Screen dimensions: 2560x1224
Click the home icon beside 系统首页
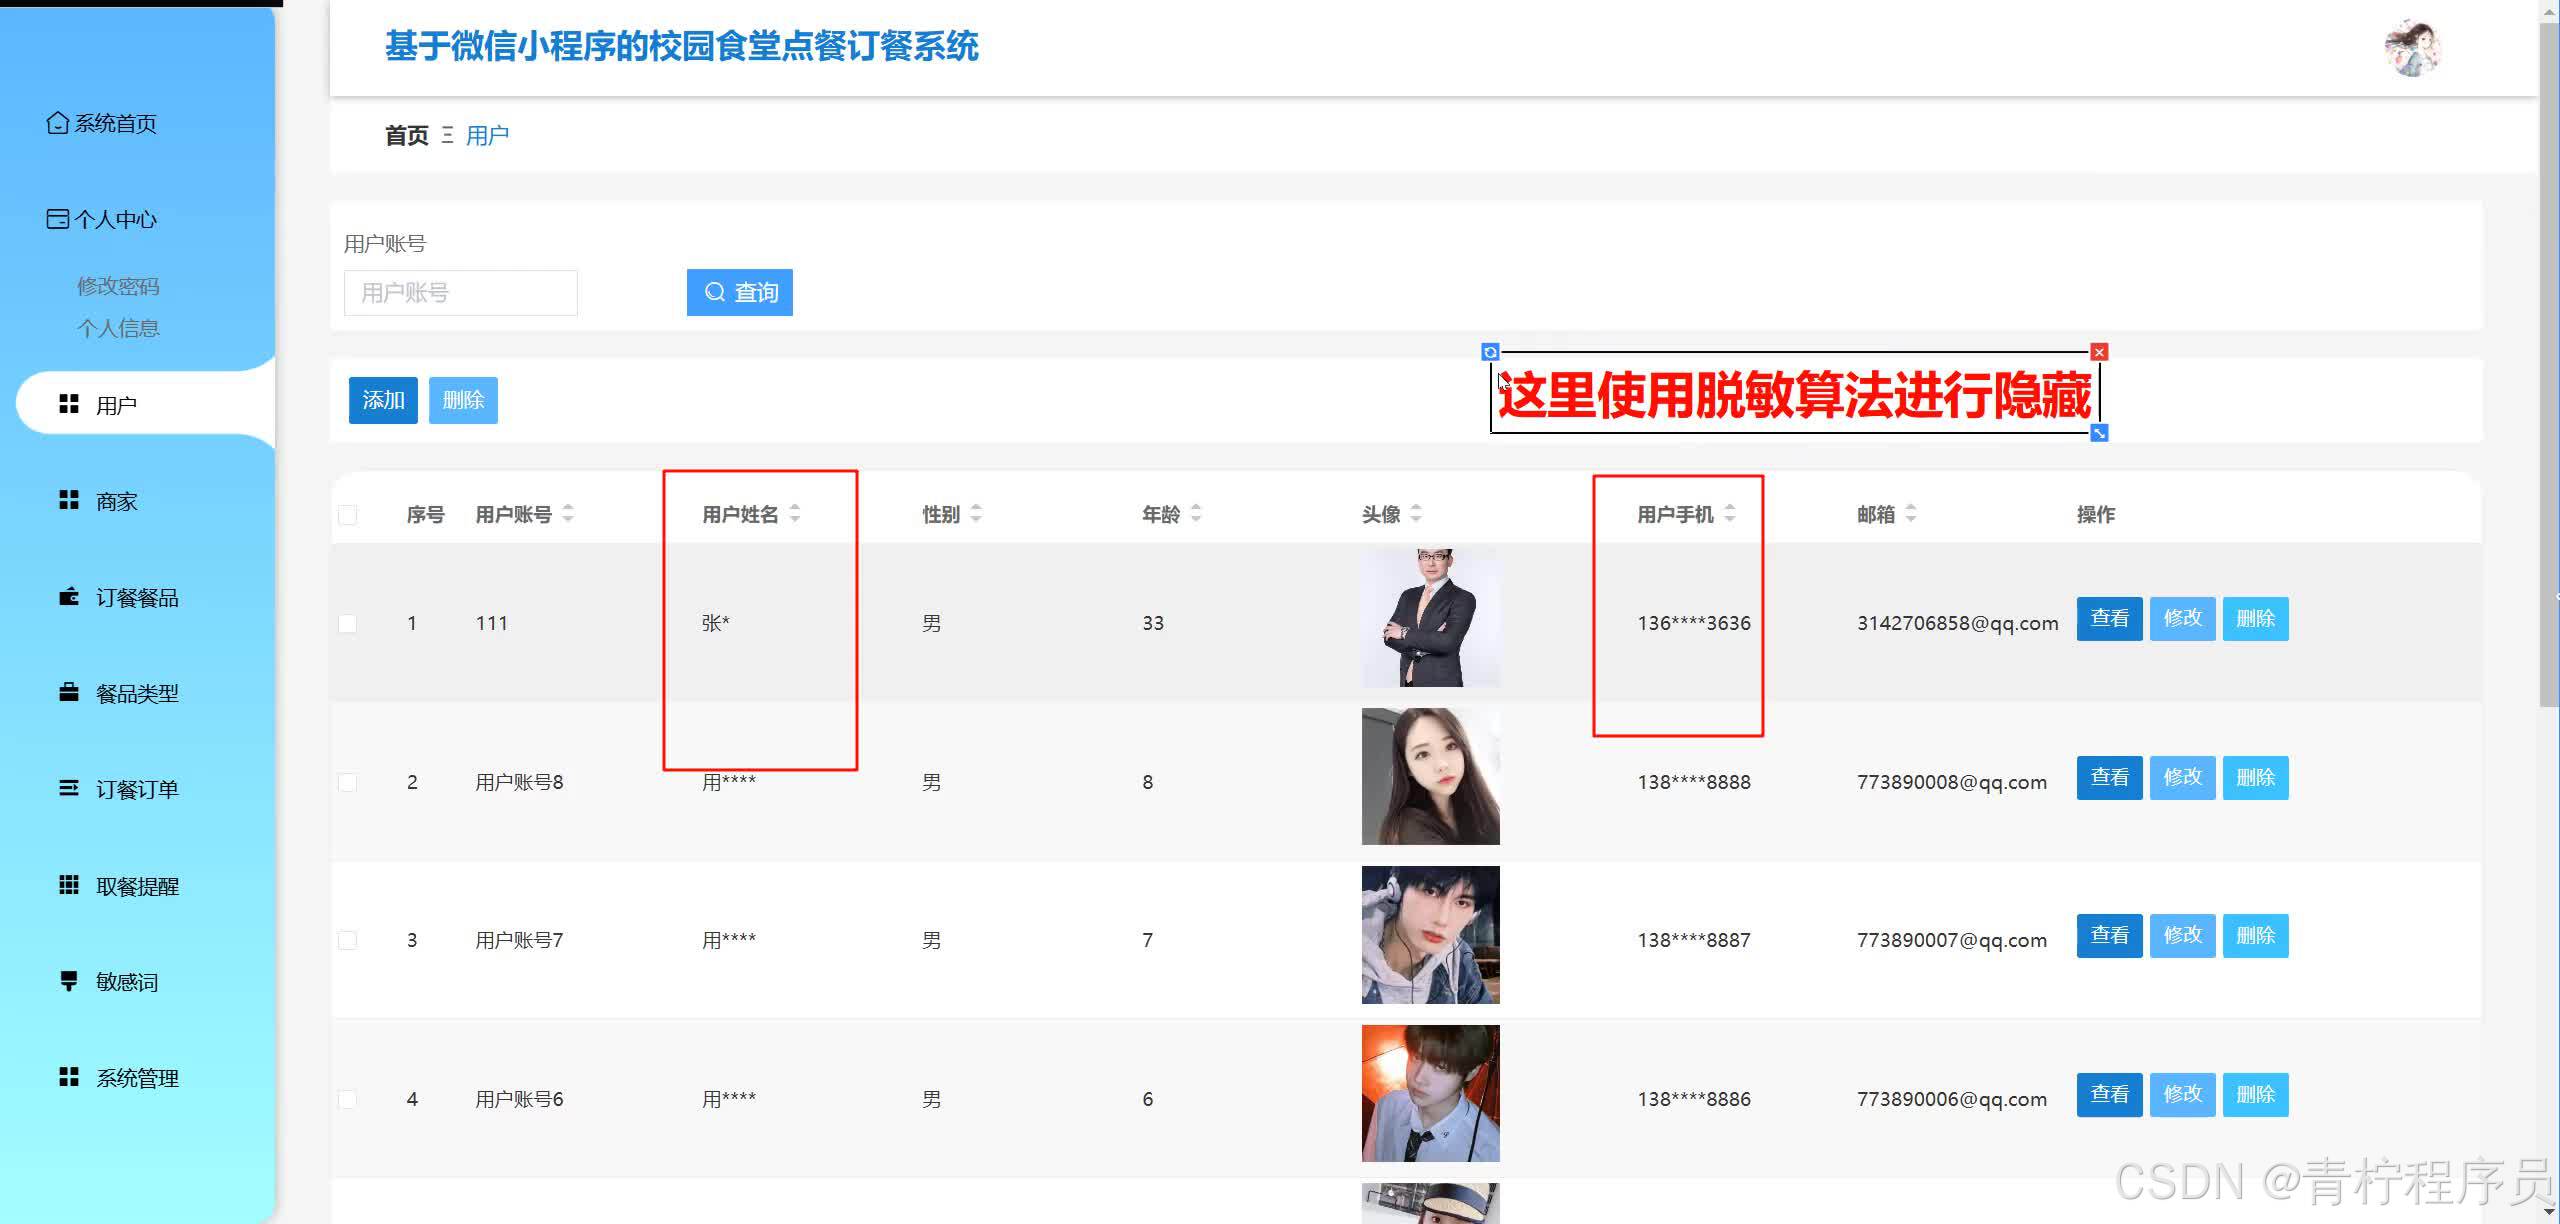(x=58, y=122)
